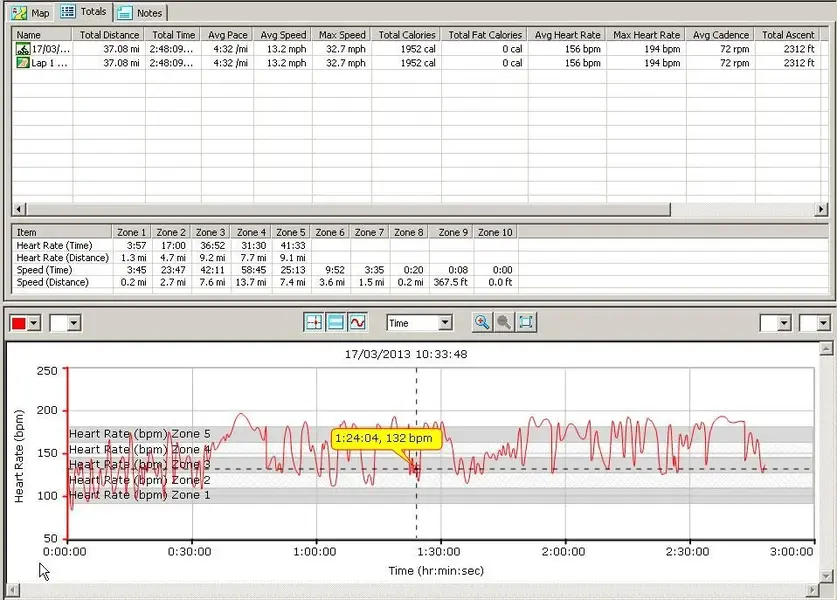Sort by Max Speed column header
This screenshot has width=837, height=600.
342,35
